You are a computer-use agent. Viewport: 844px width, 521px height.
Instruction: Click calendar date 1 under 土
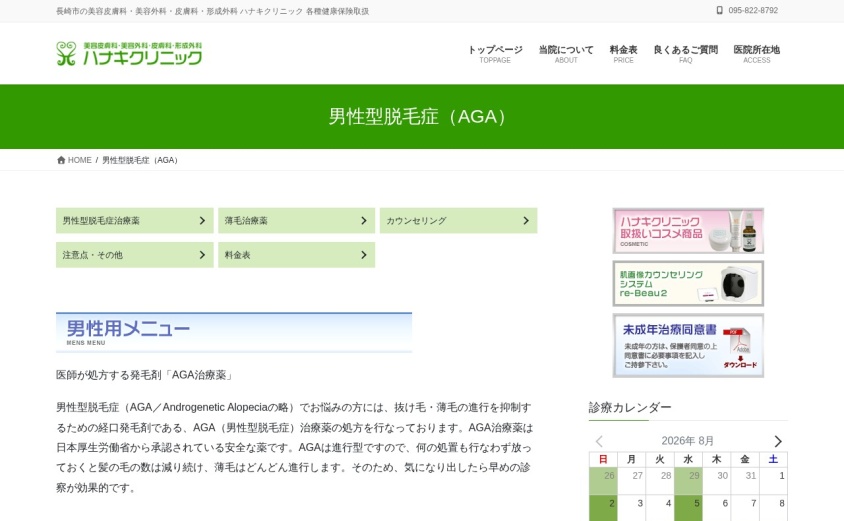pos(773,481)
